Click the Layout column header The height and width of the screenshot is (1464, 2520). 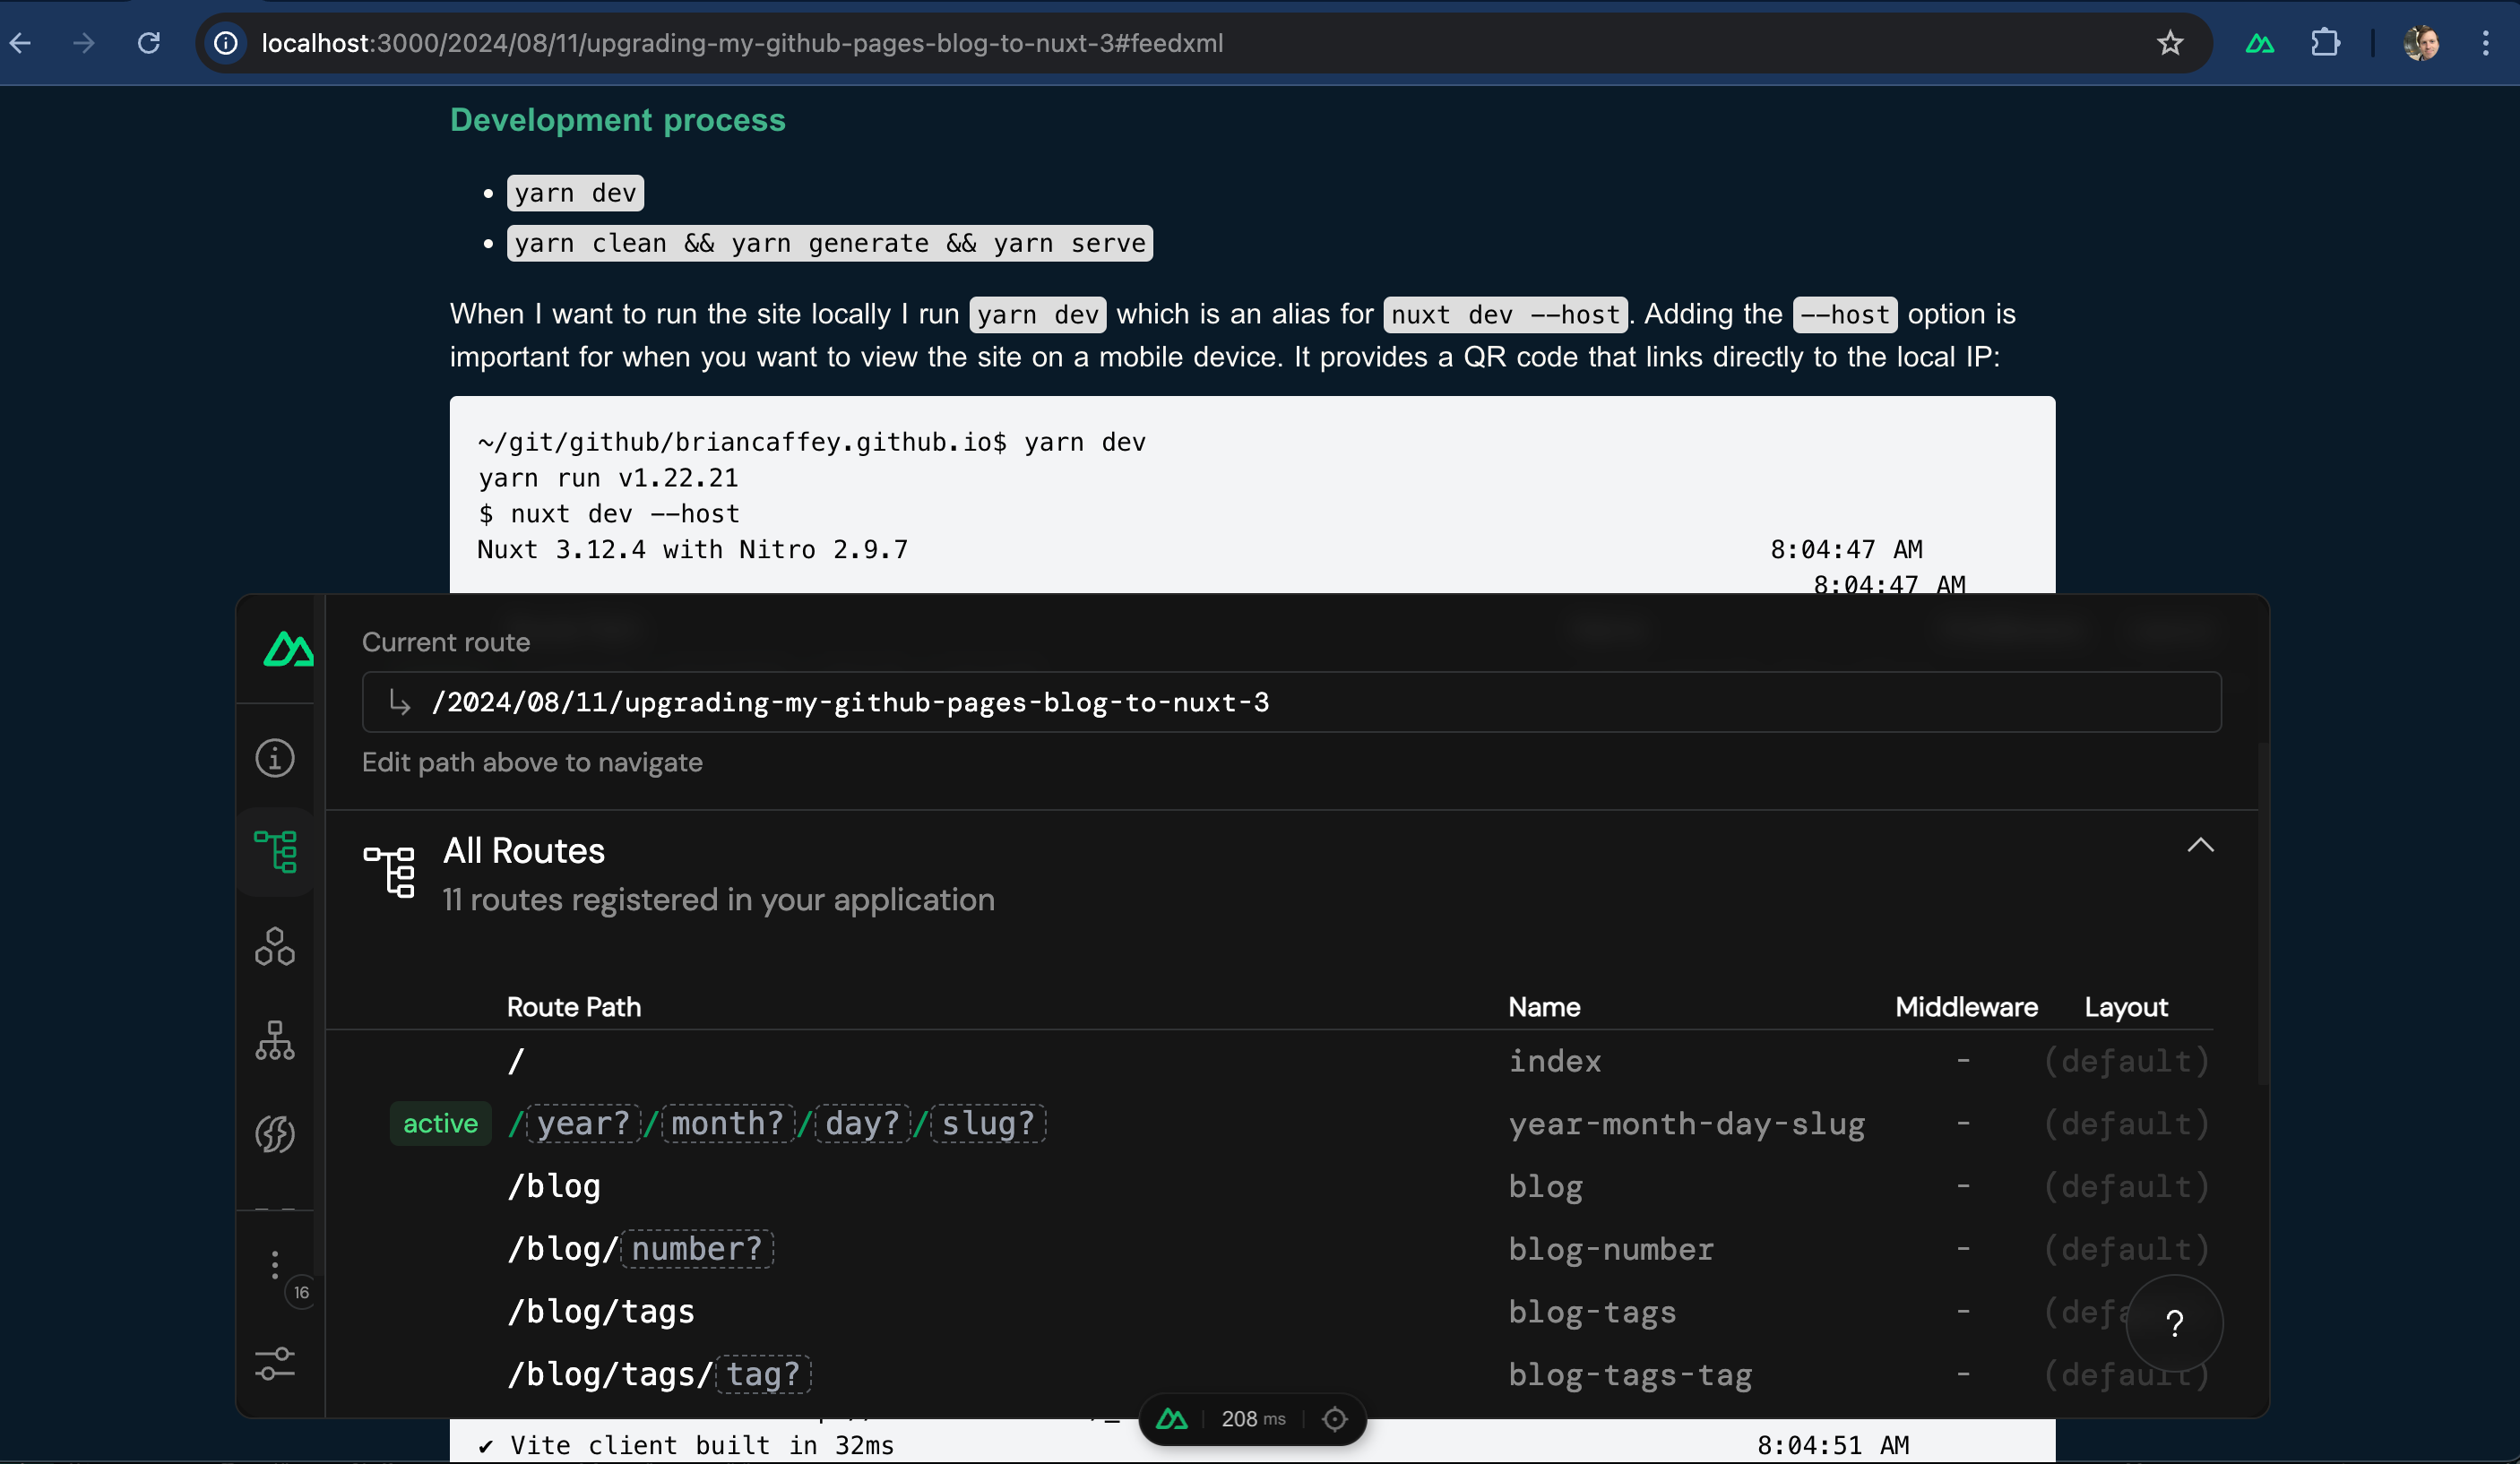click(x=2126, y=1006)
